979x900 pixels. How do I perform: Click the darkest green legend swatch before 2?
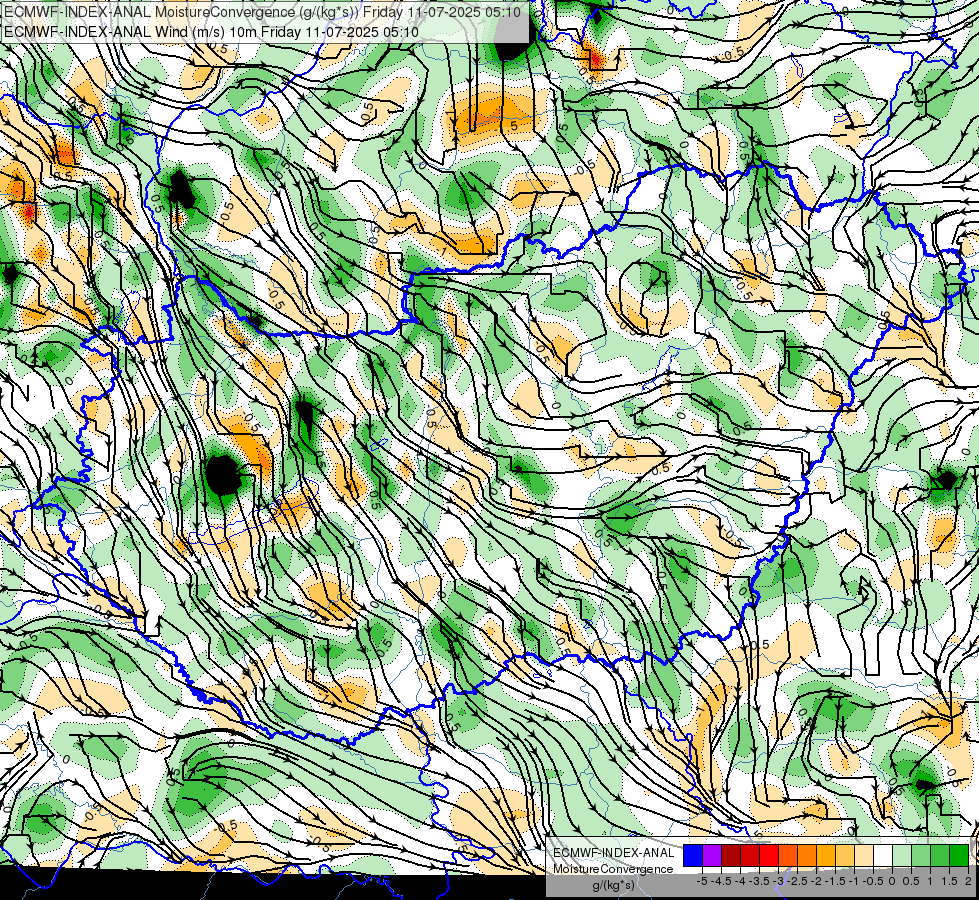(x=959, y=855)
